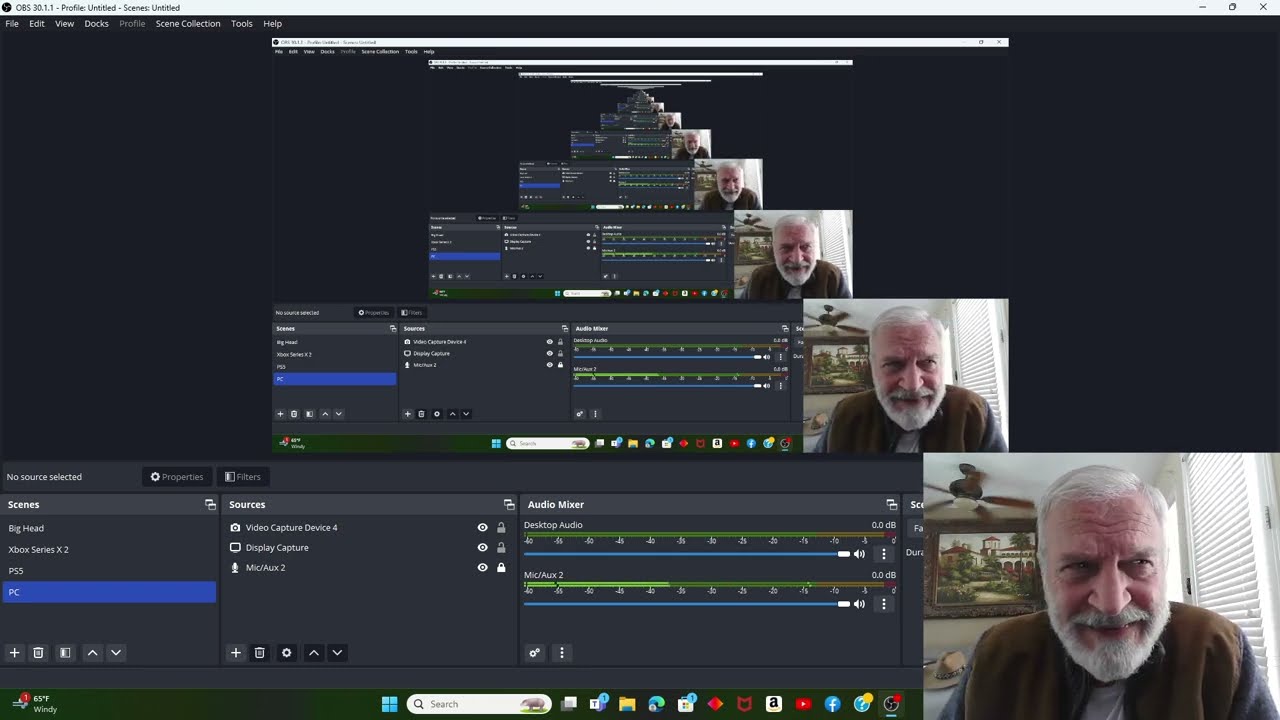1280x720 pixels.
Task: Select Video Capture Device 4 source name
Action: pos(291,528)
